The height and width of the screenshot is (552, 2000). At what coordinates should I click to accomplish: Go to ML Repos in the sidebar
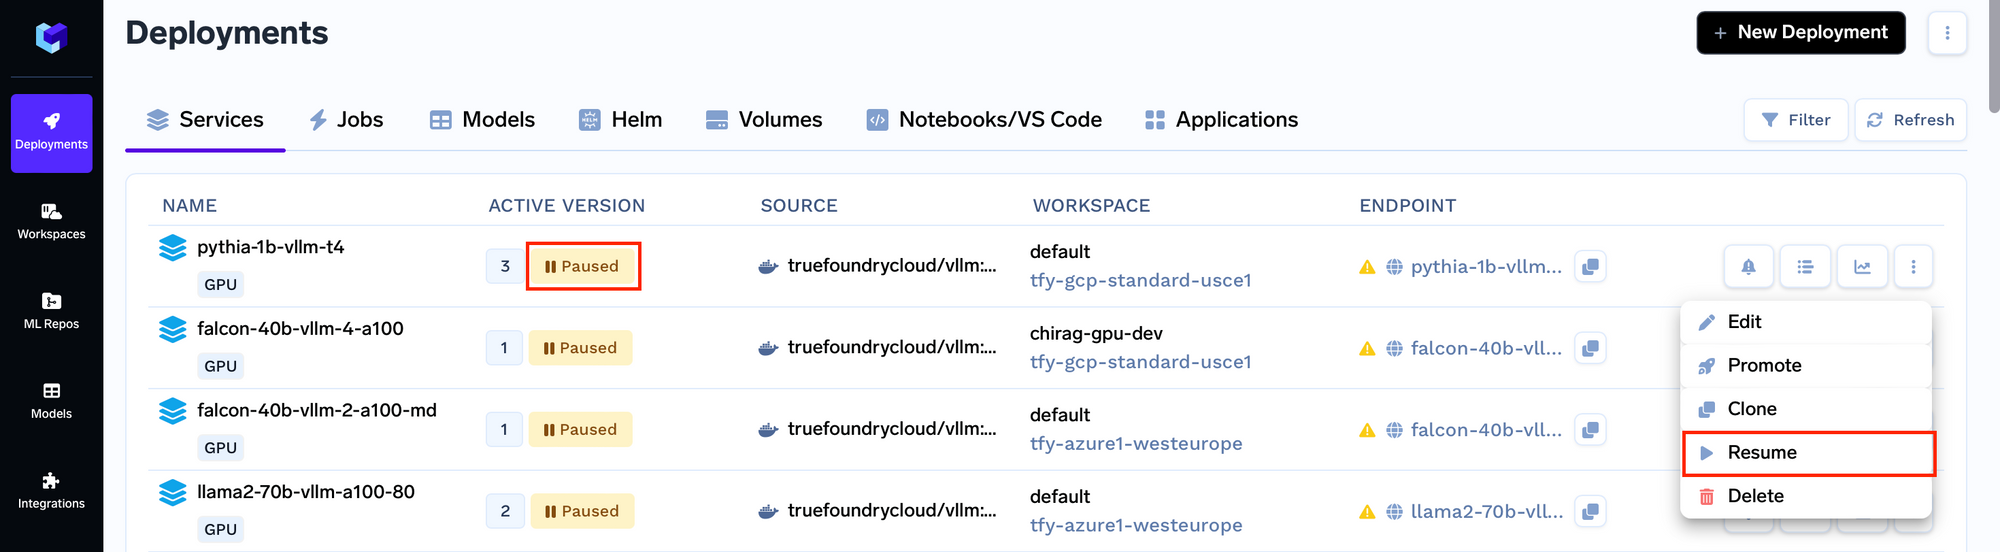click(x=51, y=311)
